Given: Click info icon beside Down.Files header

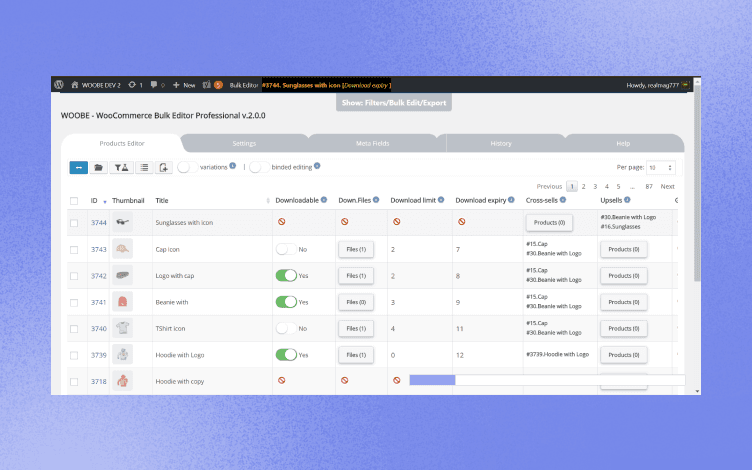Looking at the screenshot, I should pyautogui.click(x=376, y=200).
